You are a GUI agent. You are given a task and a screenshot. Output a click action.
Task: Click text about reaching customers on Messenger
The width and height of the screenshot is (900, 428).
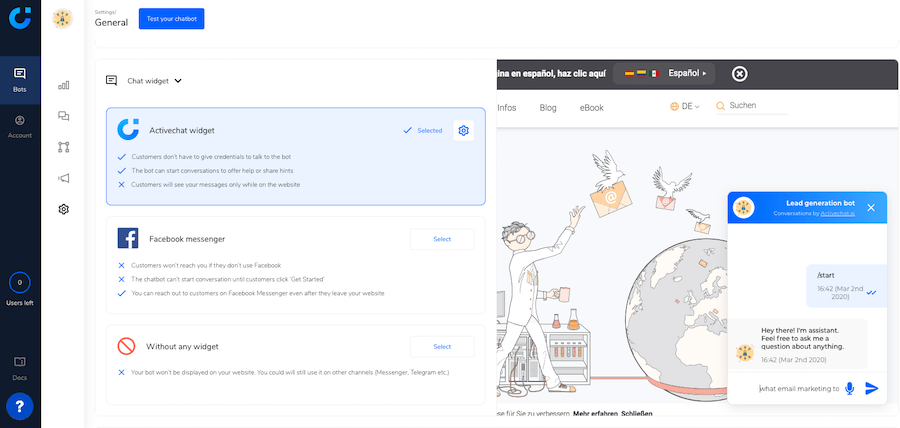pyautogui.click(x=258, y=293)
